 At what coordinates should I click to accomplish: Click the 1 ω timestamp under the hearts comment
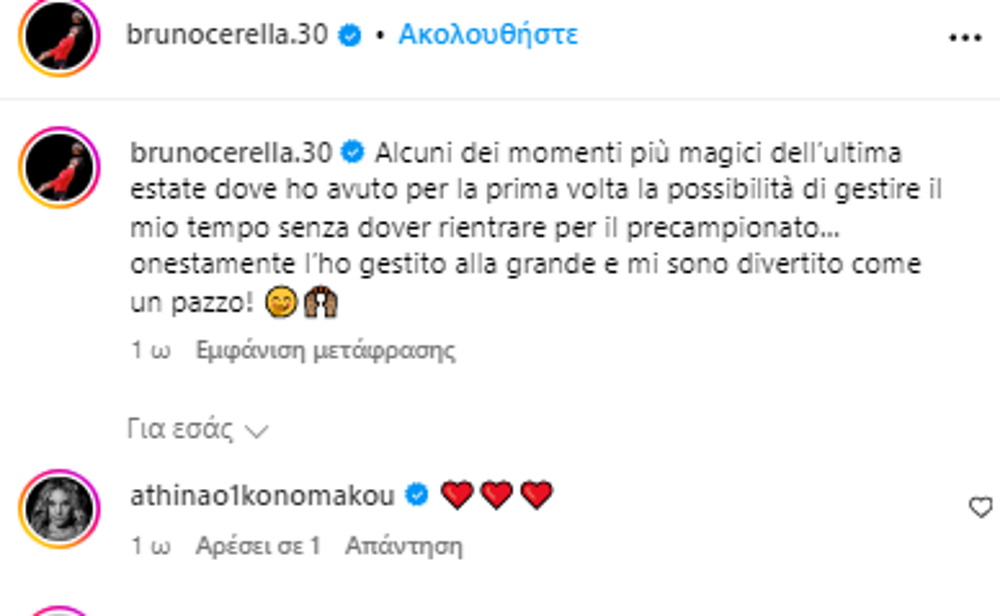(x=151, y=546)
